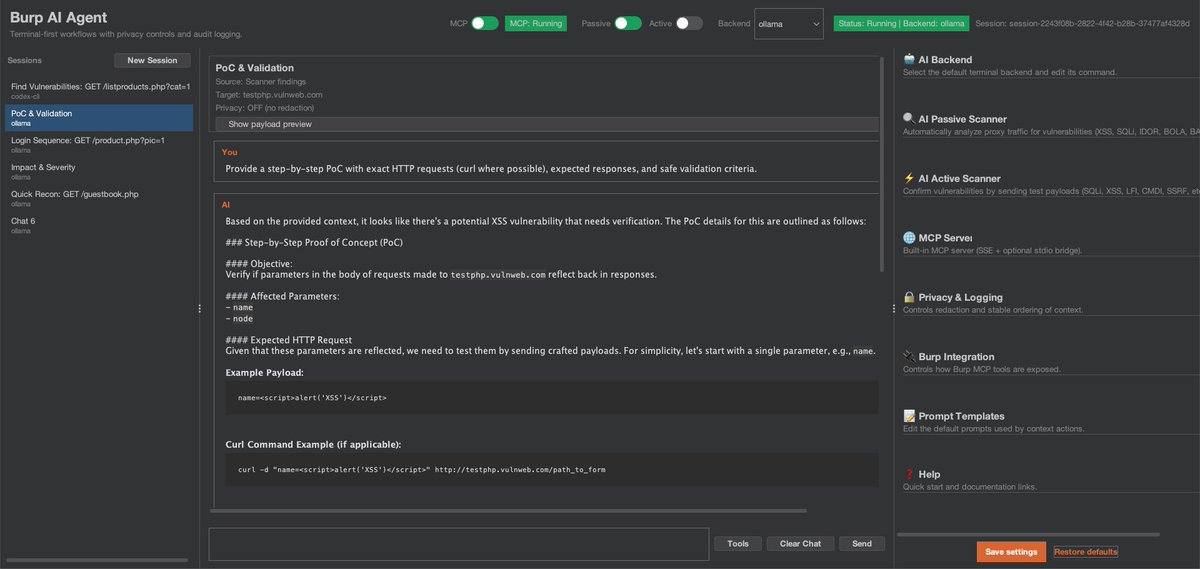
Task: Open the Backend ollama dropdown
Action: (789, 23)
